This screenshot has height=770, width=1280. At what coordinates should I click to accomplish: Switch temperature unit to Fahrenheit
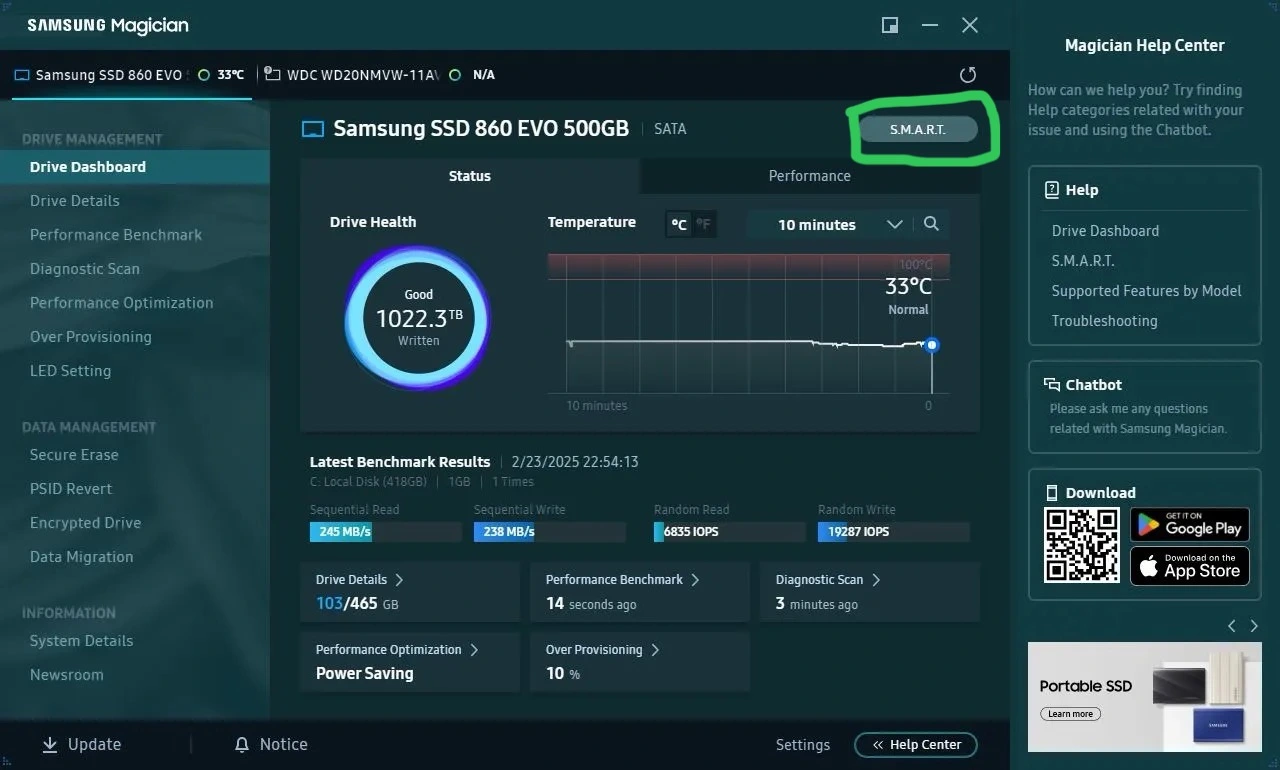pos(704,224)
